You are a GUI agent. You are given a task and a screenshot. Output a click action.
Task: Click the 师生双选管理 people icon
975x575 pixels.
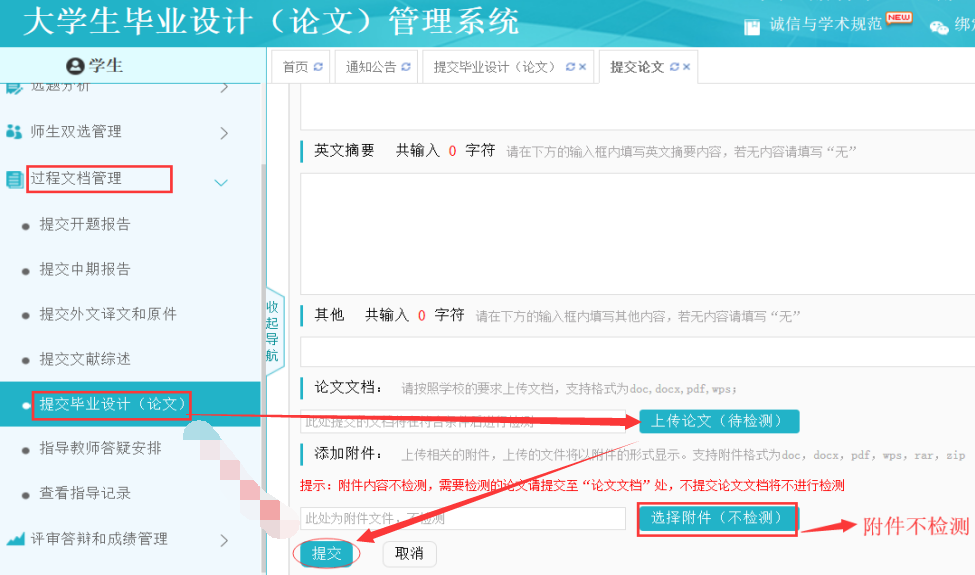tap(14, 131)
